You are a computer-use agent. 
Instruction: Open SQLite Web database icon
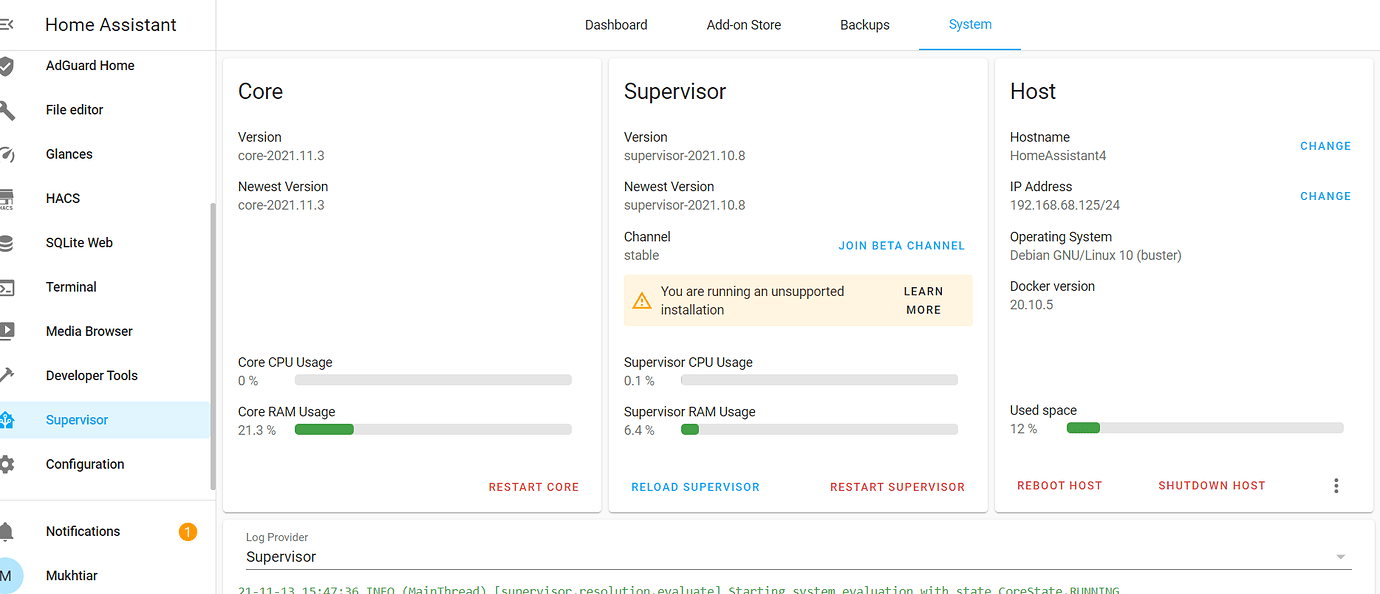pyautogui.click(x=6, y=243)
